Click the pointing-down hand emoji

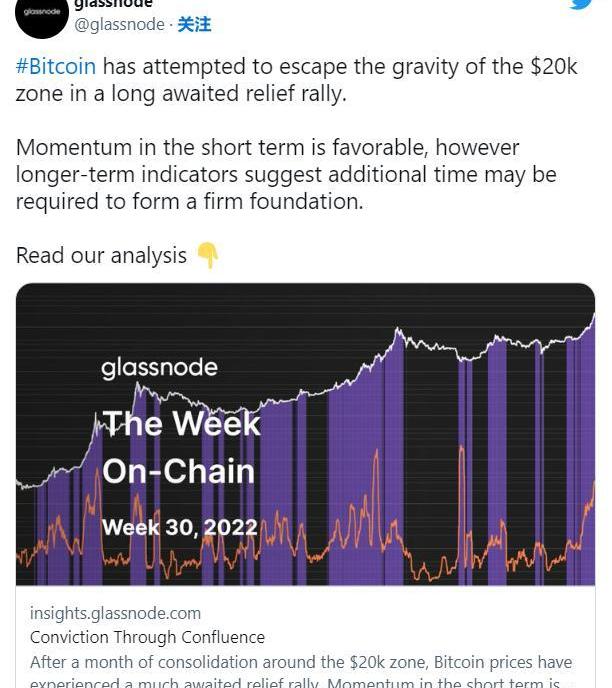pyautogui.click(x=207, y=255)
